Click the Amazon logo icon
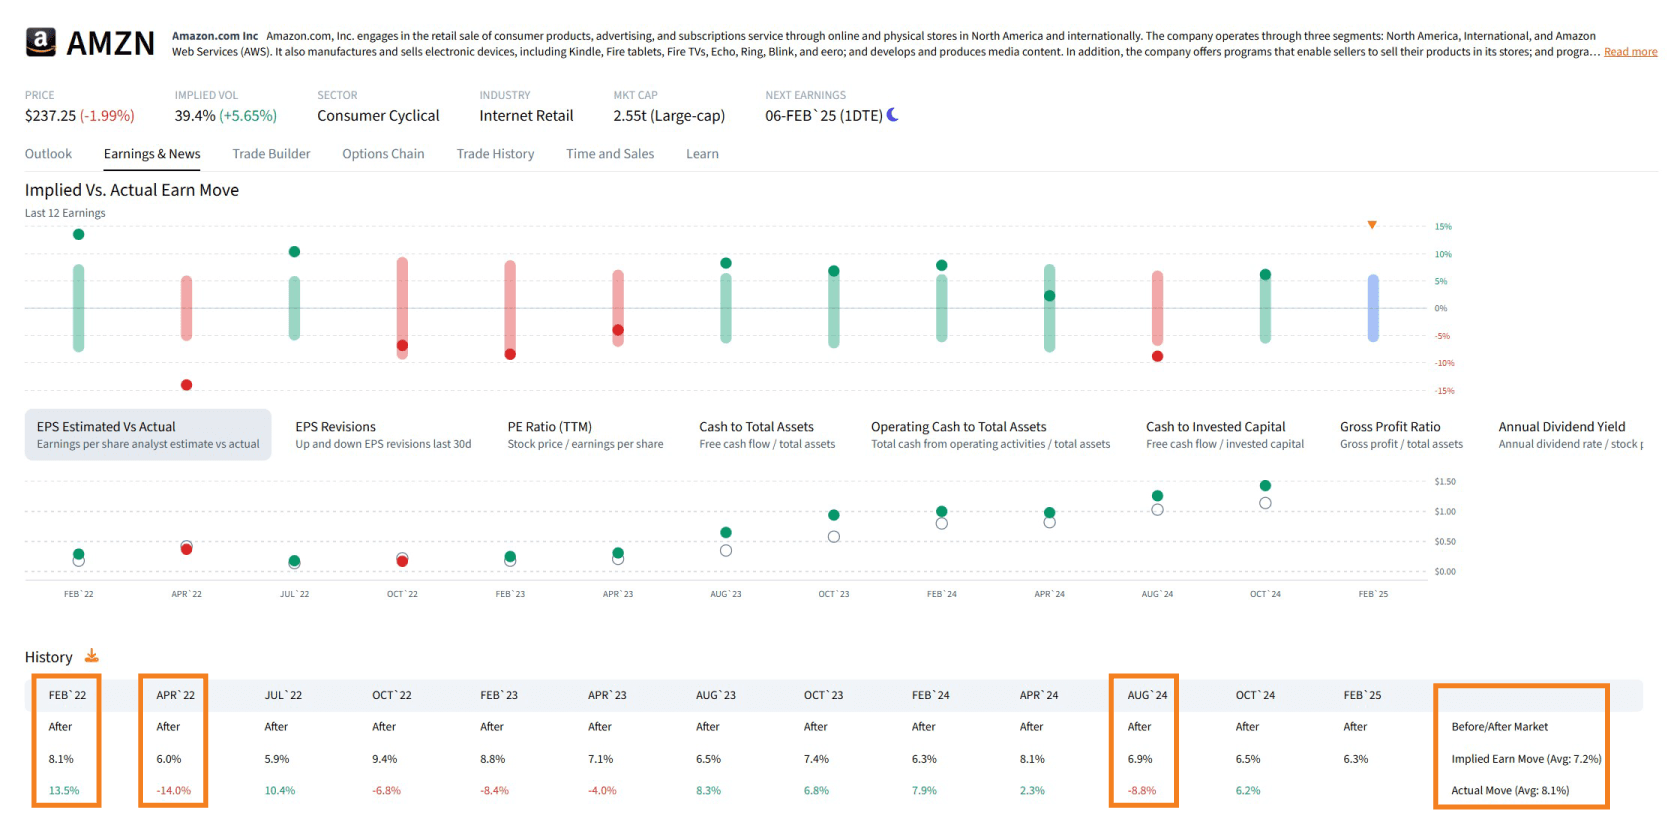Viewport: 1667px width, 826px height. 40,42
